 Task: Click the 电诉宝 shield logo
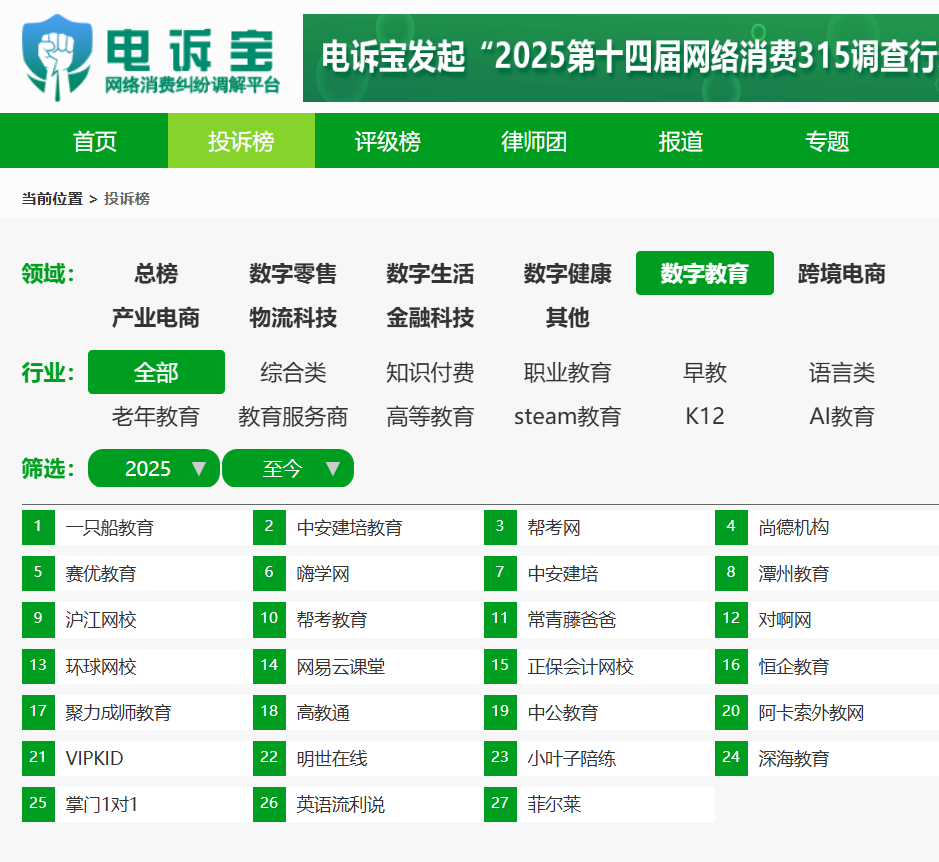pos(57,58)
